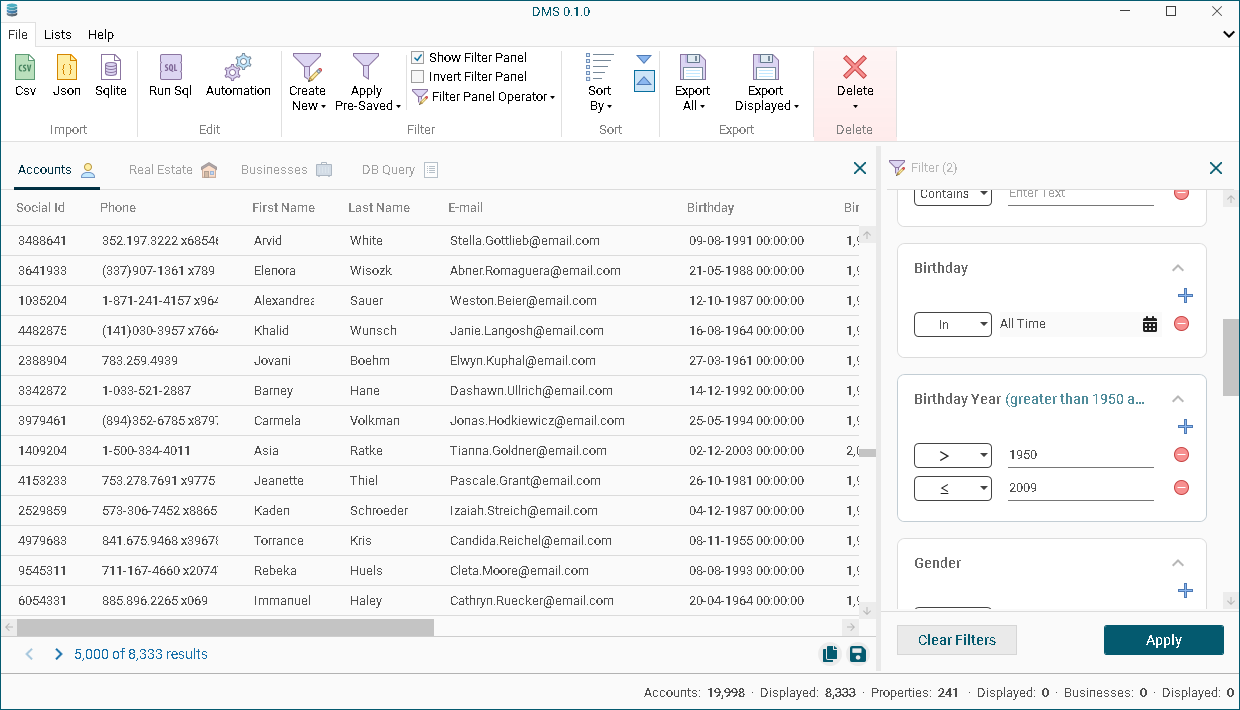Click the 1950 year value field
The width and height of the screenshot is (1240, 710).
click(x=1081, y=455)
